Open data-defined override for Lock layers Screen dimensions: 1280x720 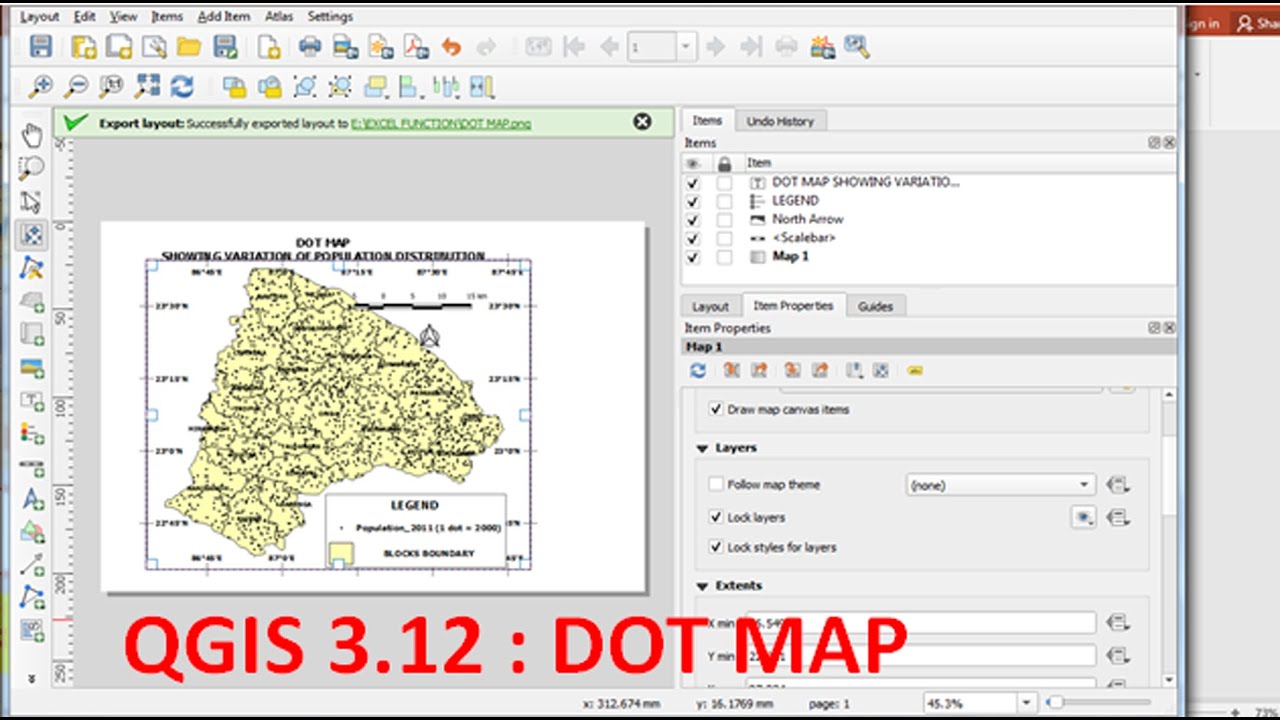(x=1118, y=518)
